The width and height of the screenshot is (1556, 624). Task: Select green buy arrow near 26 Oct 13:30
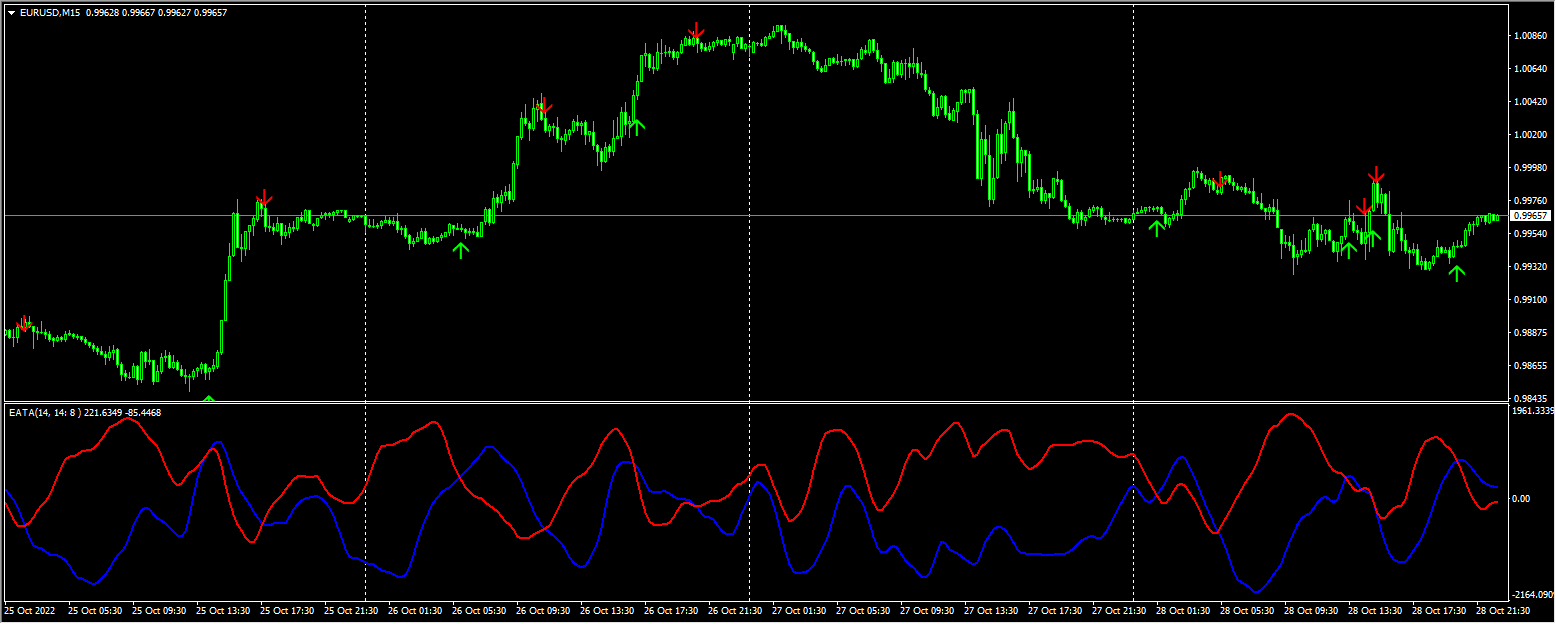point(636,125)
